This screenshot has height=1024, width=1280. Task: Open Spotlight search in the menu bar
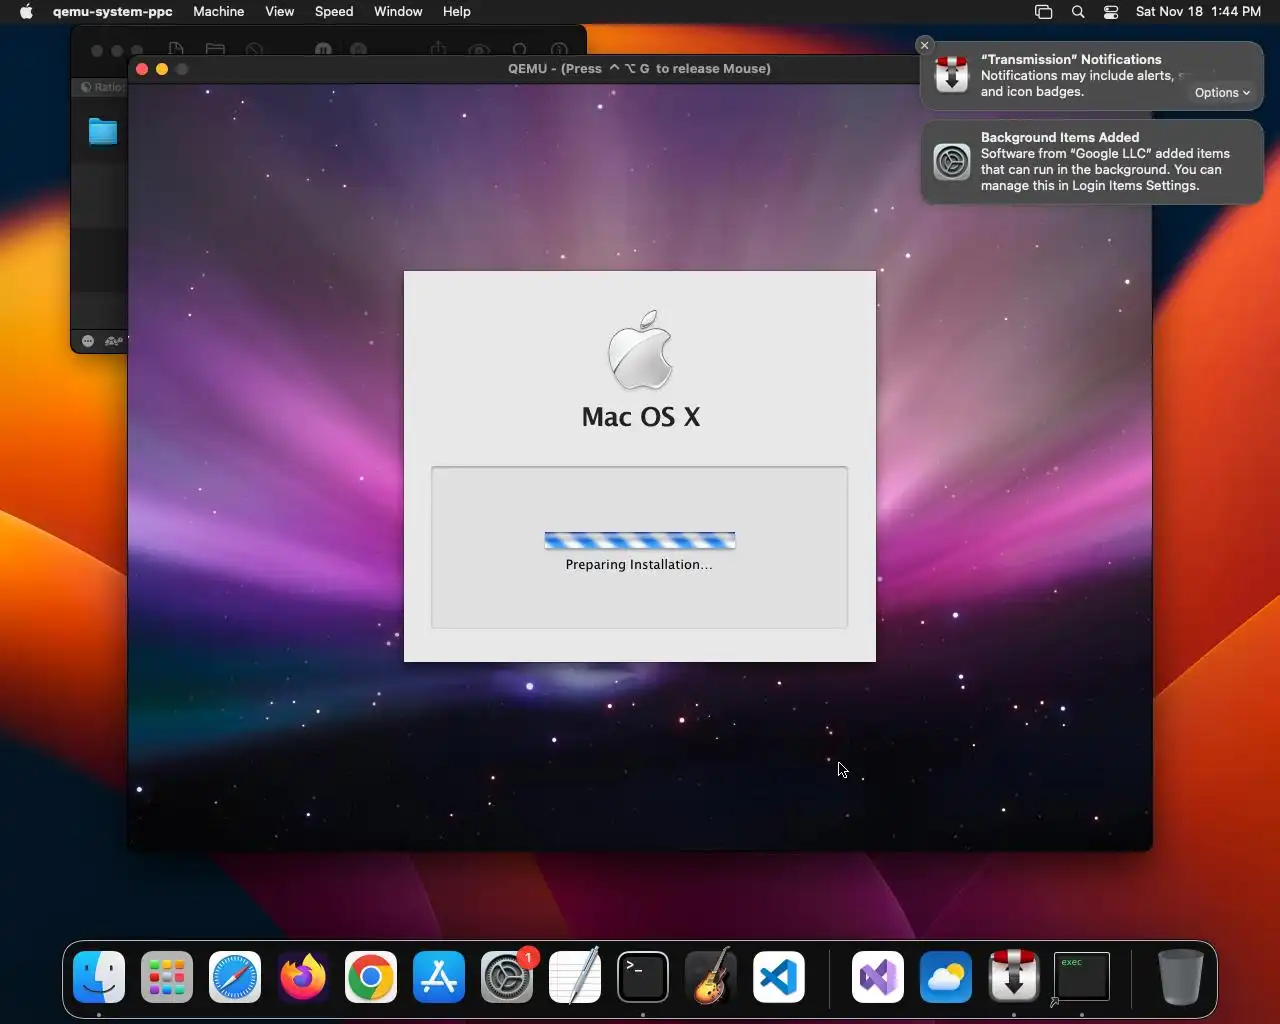[1078, 12]
